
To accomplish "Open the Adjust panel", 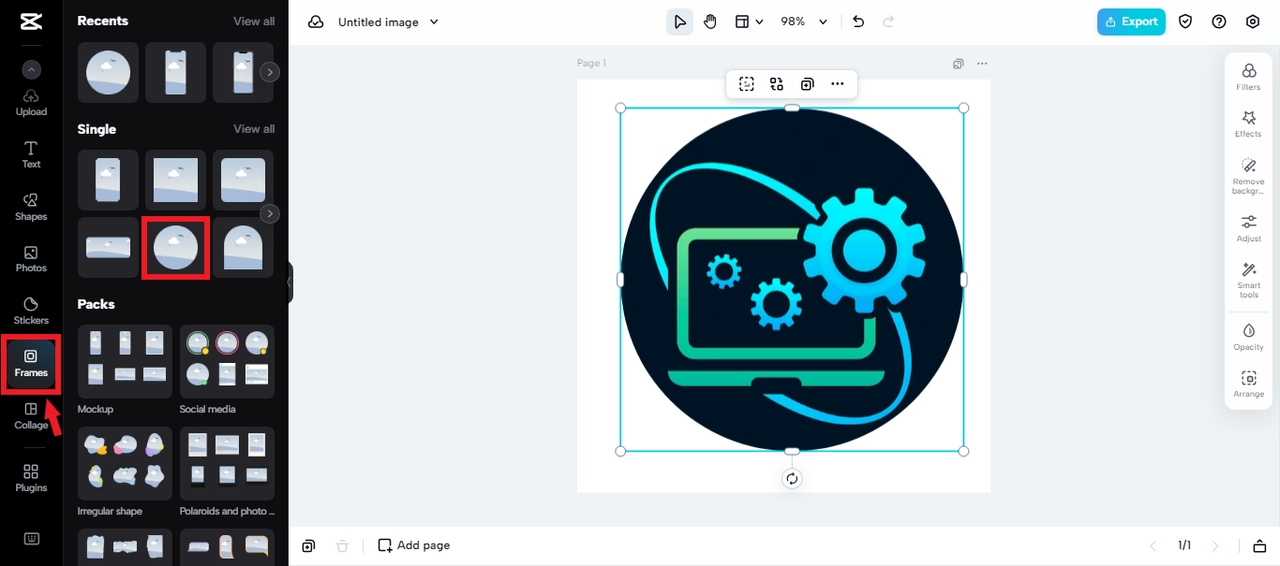I will 1248,228.
